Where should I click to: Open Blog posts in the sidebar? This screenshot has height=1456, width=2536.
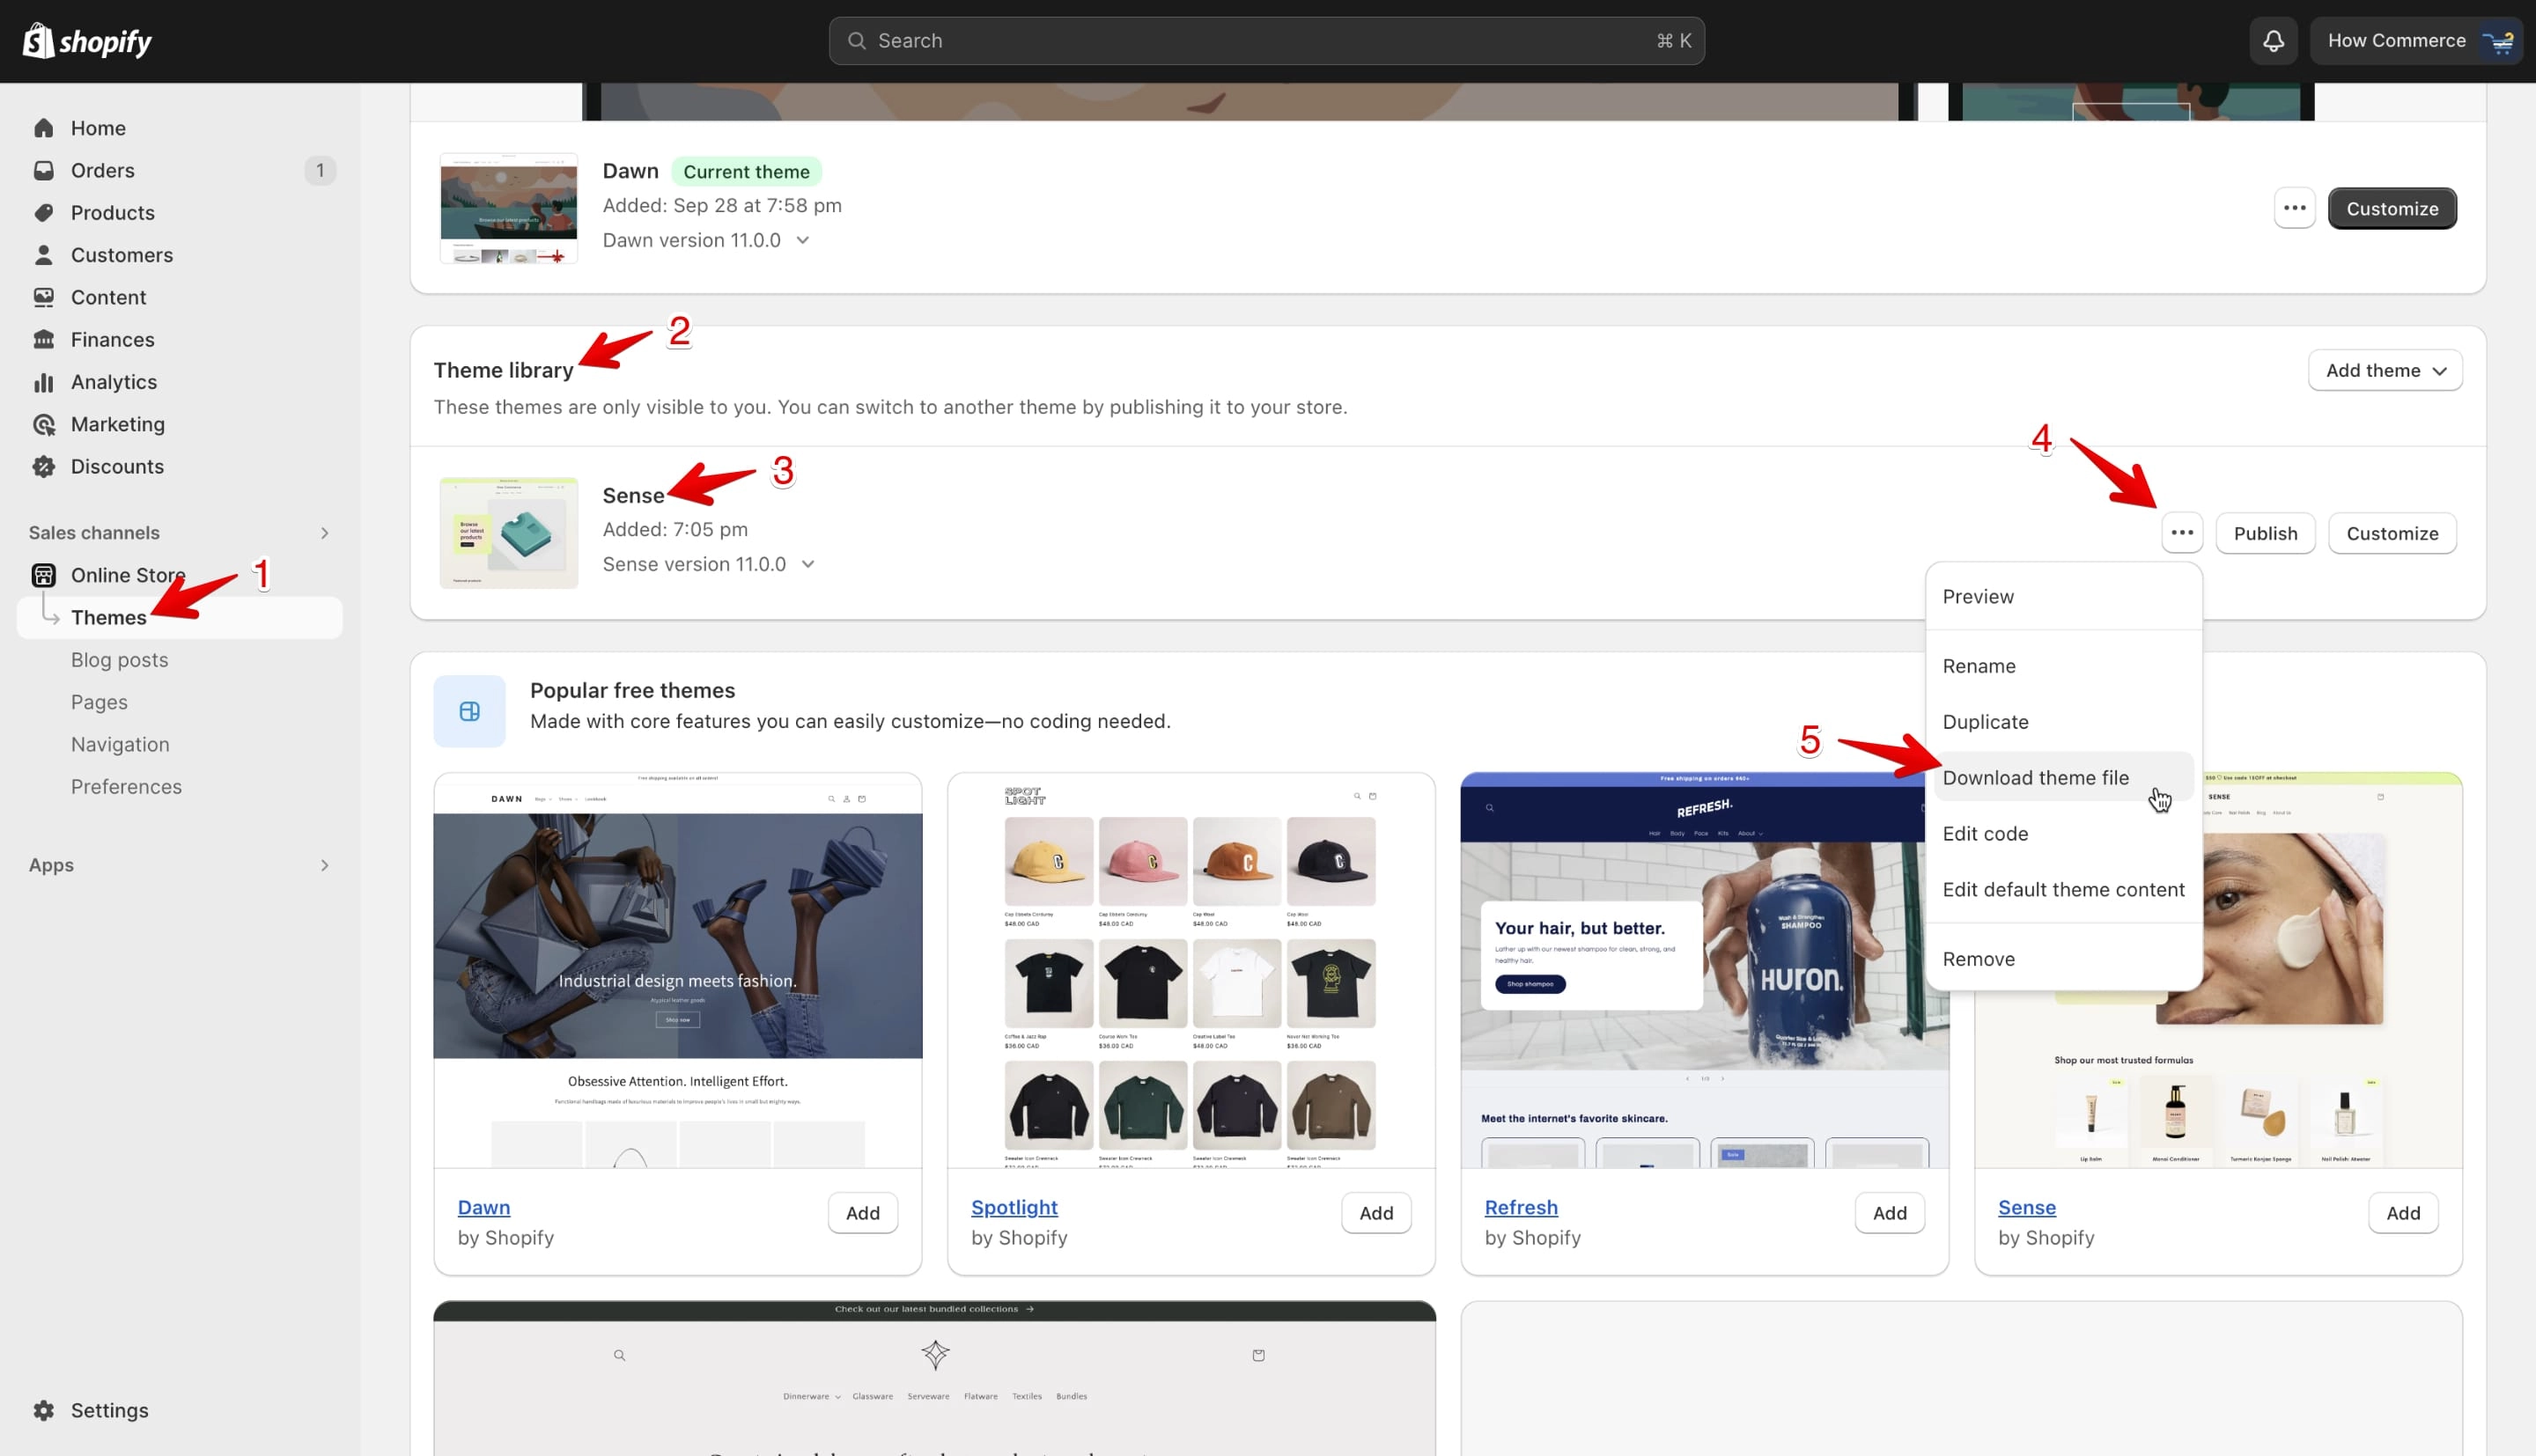pos(119,660)
